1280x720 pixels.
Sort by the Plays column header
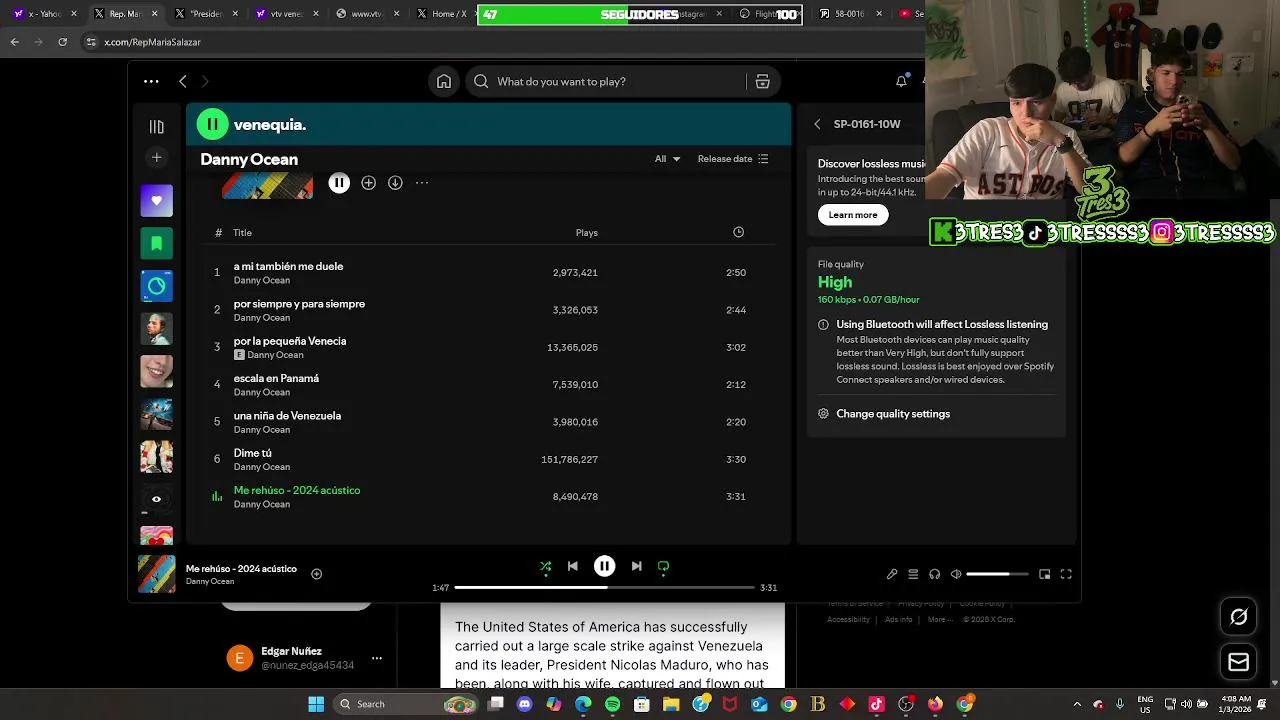point(587,233)
